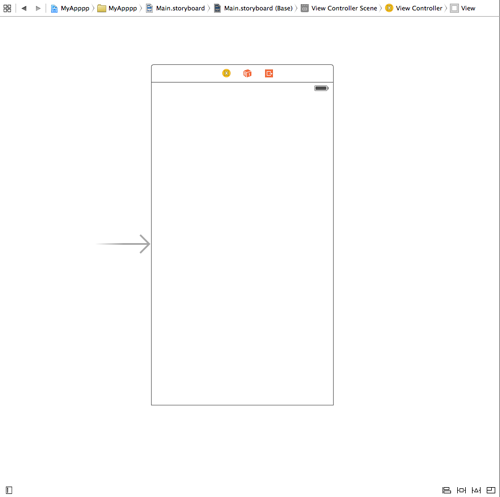
Task: Select the orange Exit icon
Action: (269, 73)
